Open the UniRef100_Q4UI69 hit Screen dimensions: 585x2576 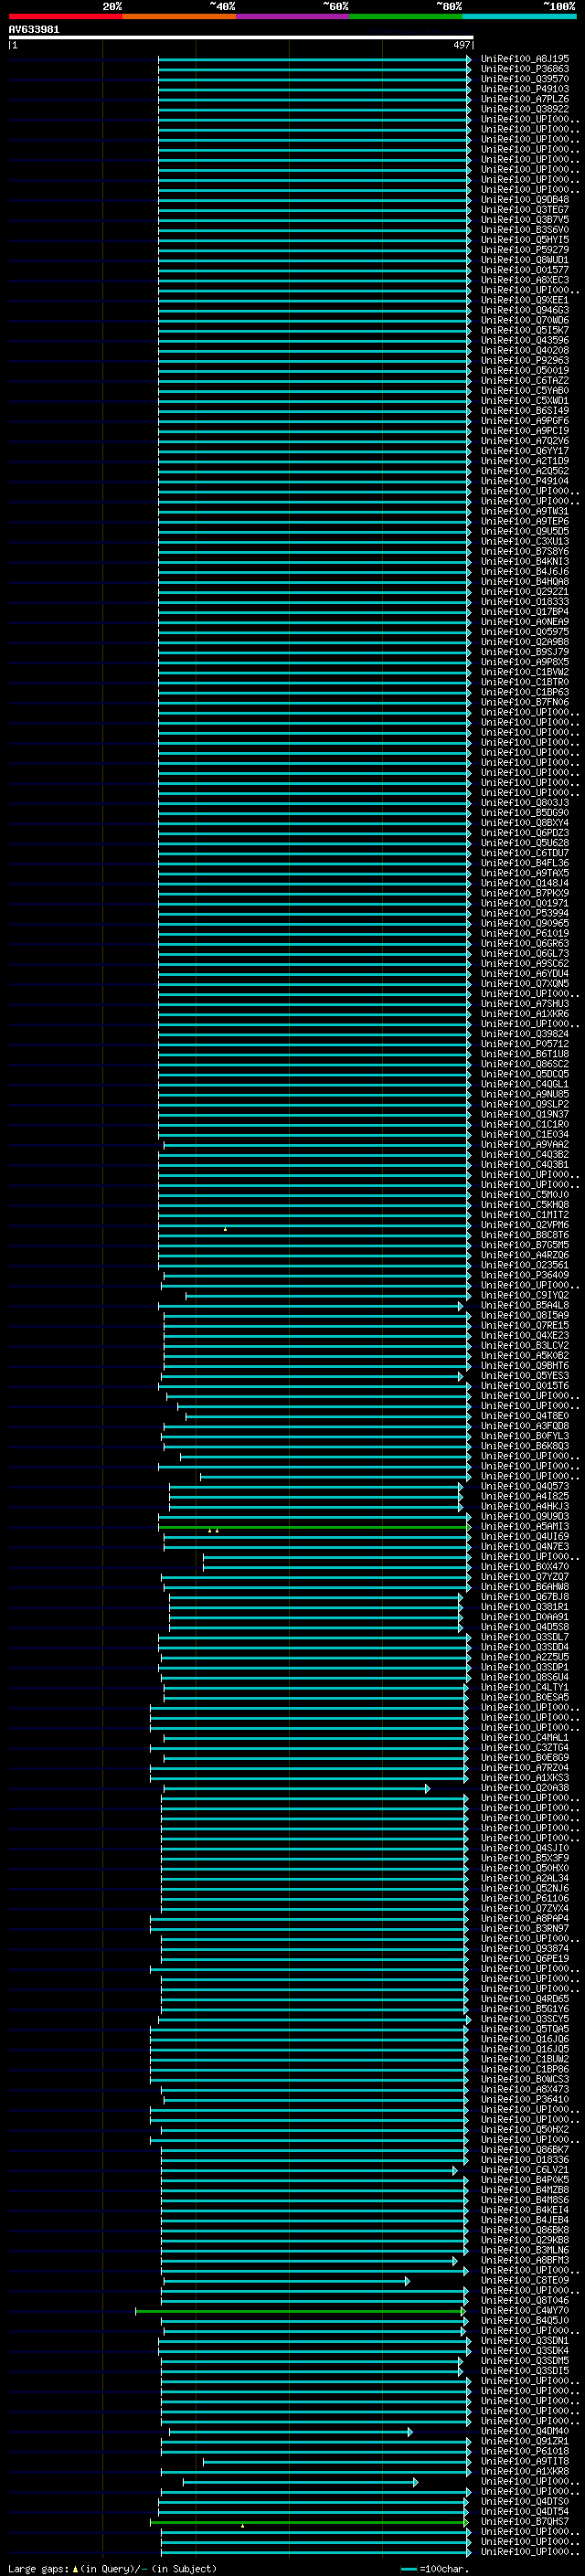click(524, 1536)
